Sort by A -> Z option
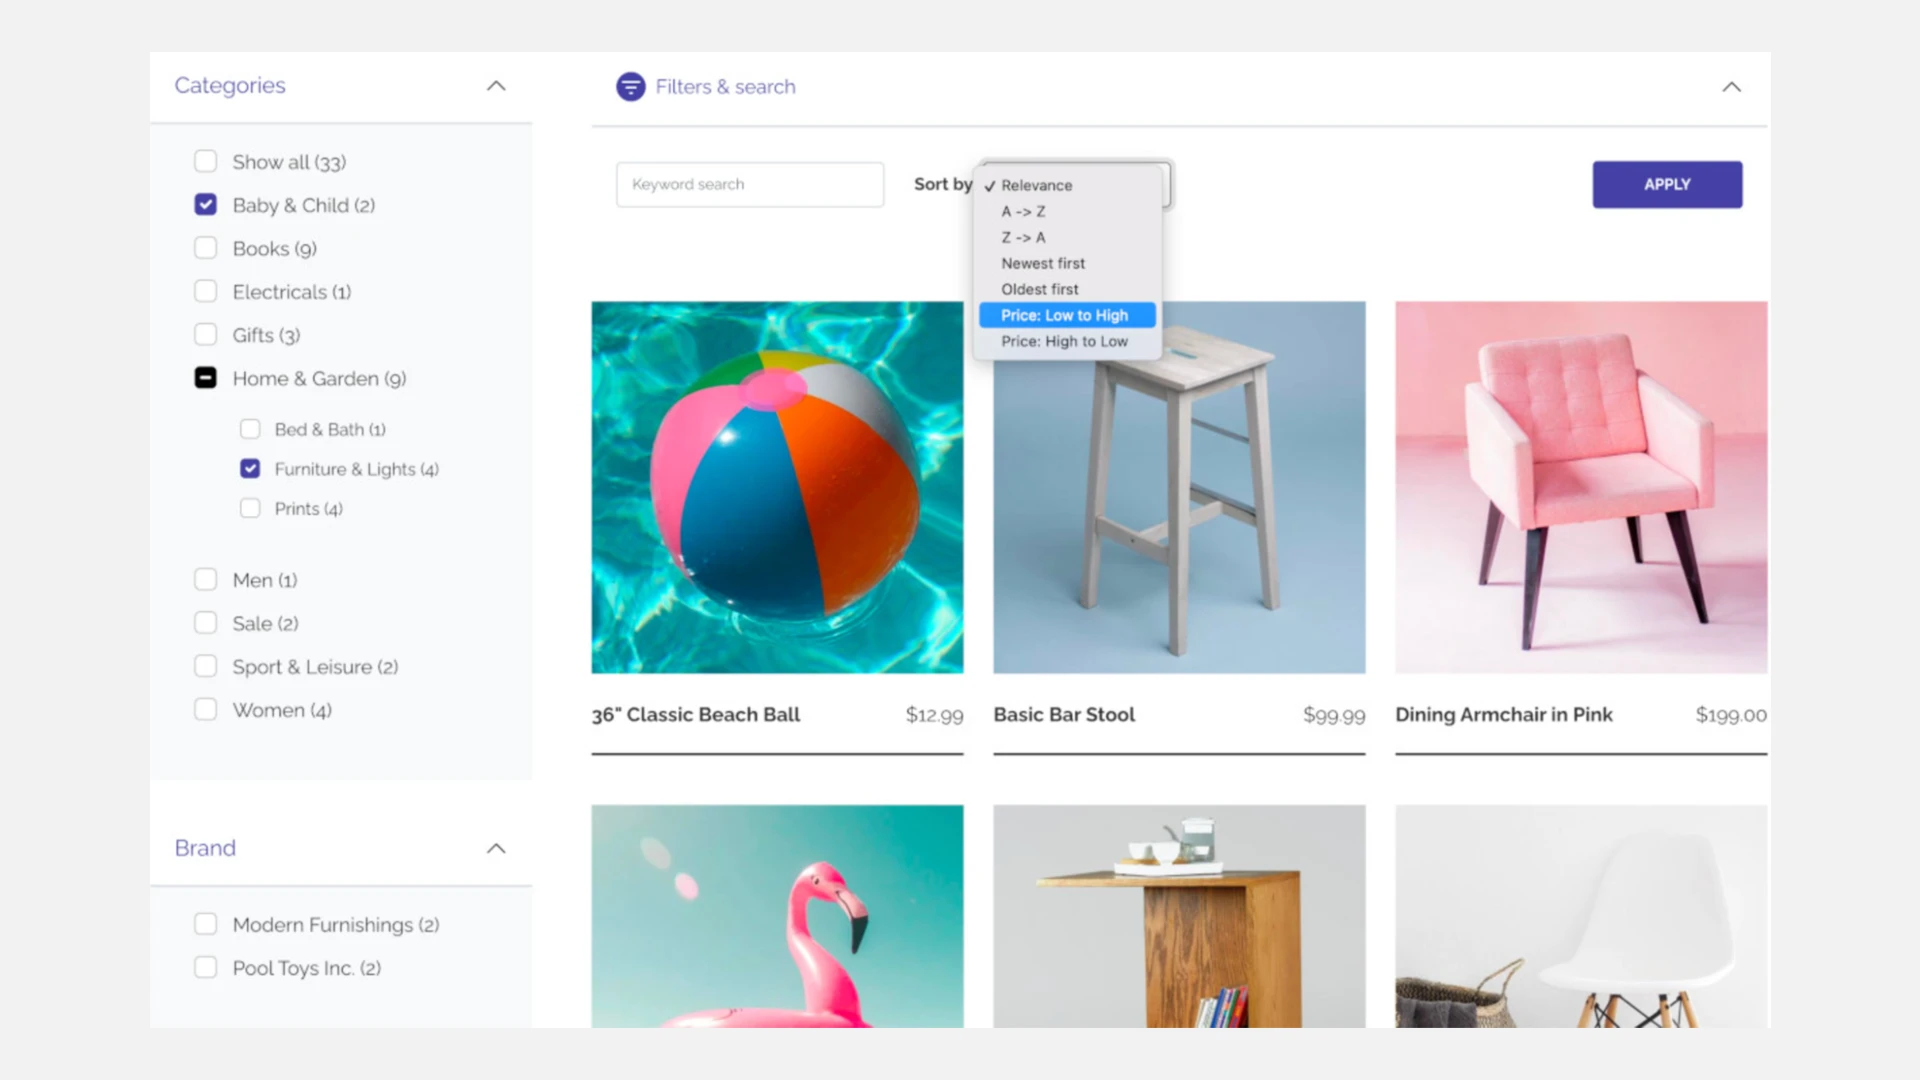The image size is (1920, 1080). (1067, 211)
